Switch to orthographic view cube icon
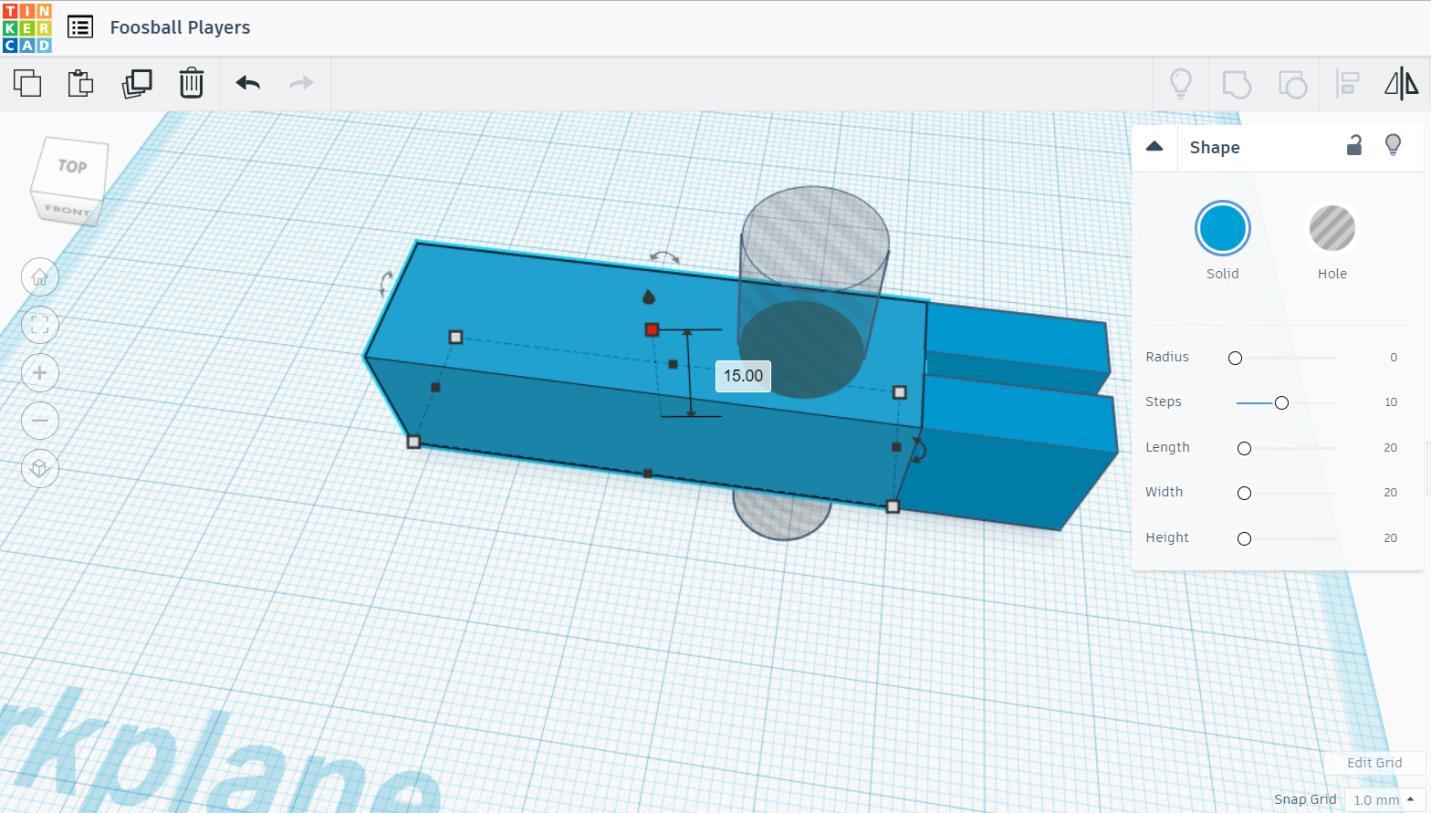 click(x=40, y=468)
